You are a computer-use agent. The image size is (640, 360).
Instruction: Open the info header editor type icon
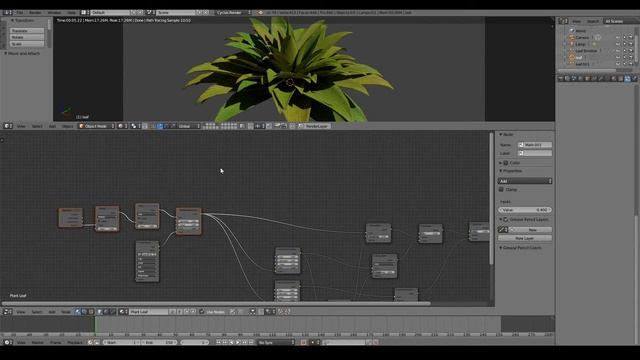click(x=7, y=13)
